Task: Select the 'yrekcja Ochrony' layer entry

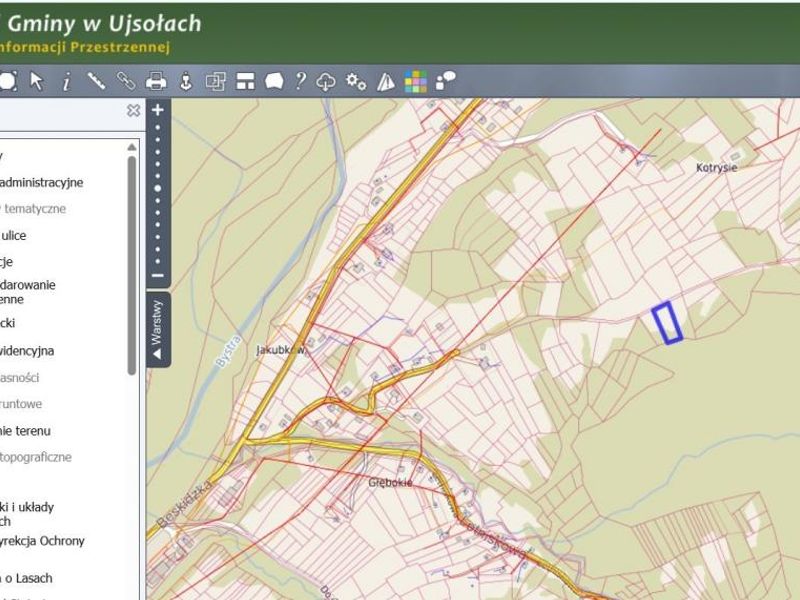Action: pyautogui.click(x=42, y=541)
